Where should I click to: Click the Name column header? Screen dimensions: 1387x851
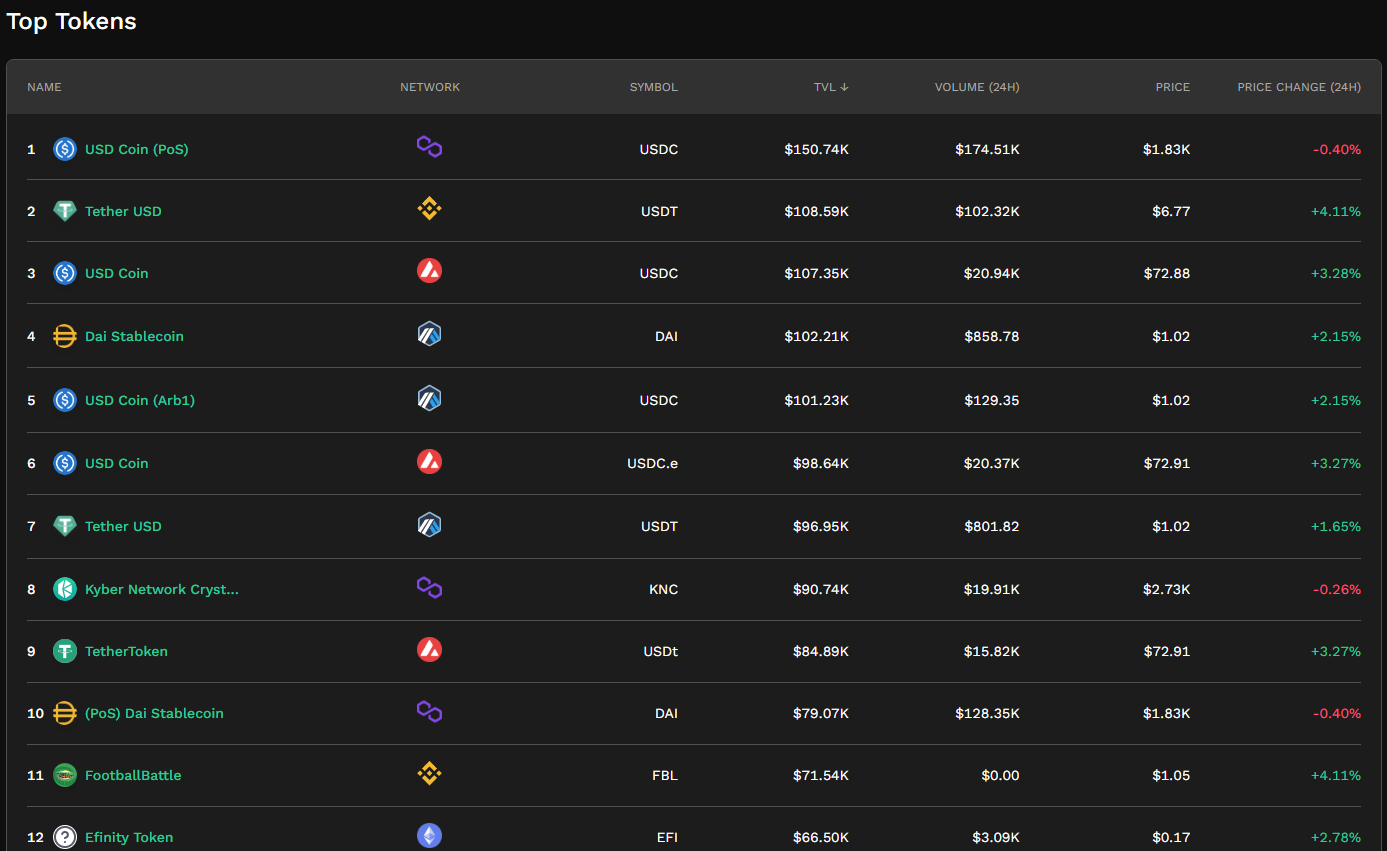[x=44, y=87]
